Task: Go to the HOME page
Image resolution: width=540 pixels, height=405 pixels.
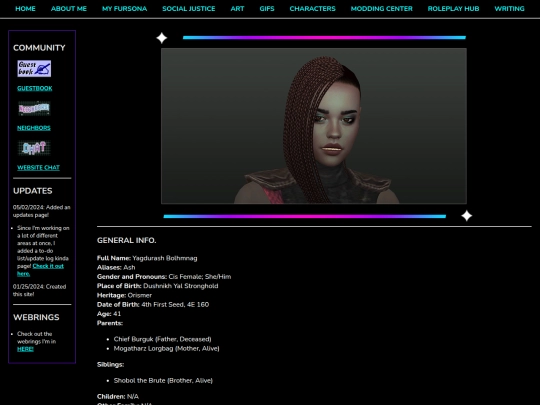Action: pyautogui.click(x=25, y=9)
